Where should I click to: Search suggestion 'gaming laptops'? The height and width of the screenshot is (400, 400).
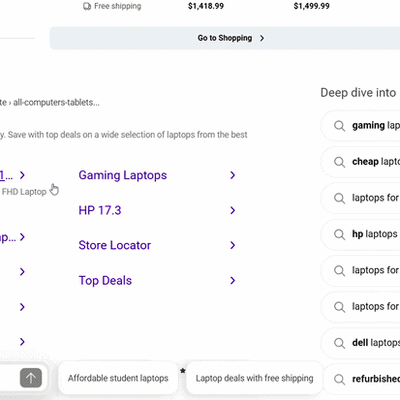coord(361,126)
